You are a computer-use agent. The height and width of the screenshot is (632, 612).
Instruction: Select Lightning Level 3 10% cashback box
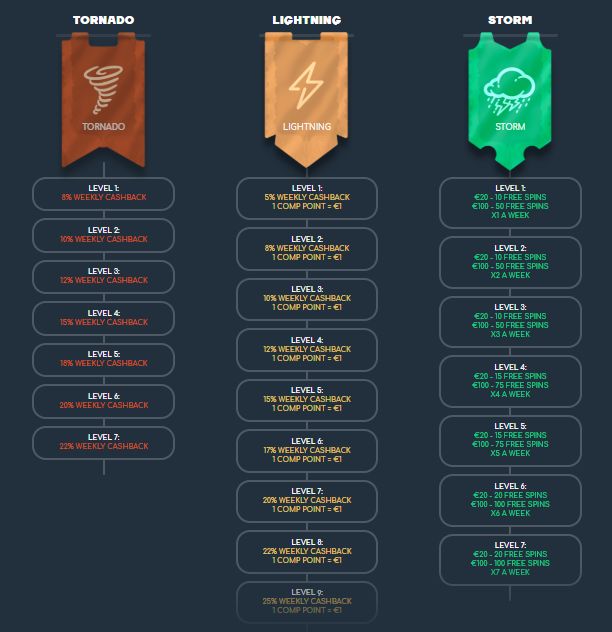307,299
